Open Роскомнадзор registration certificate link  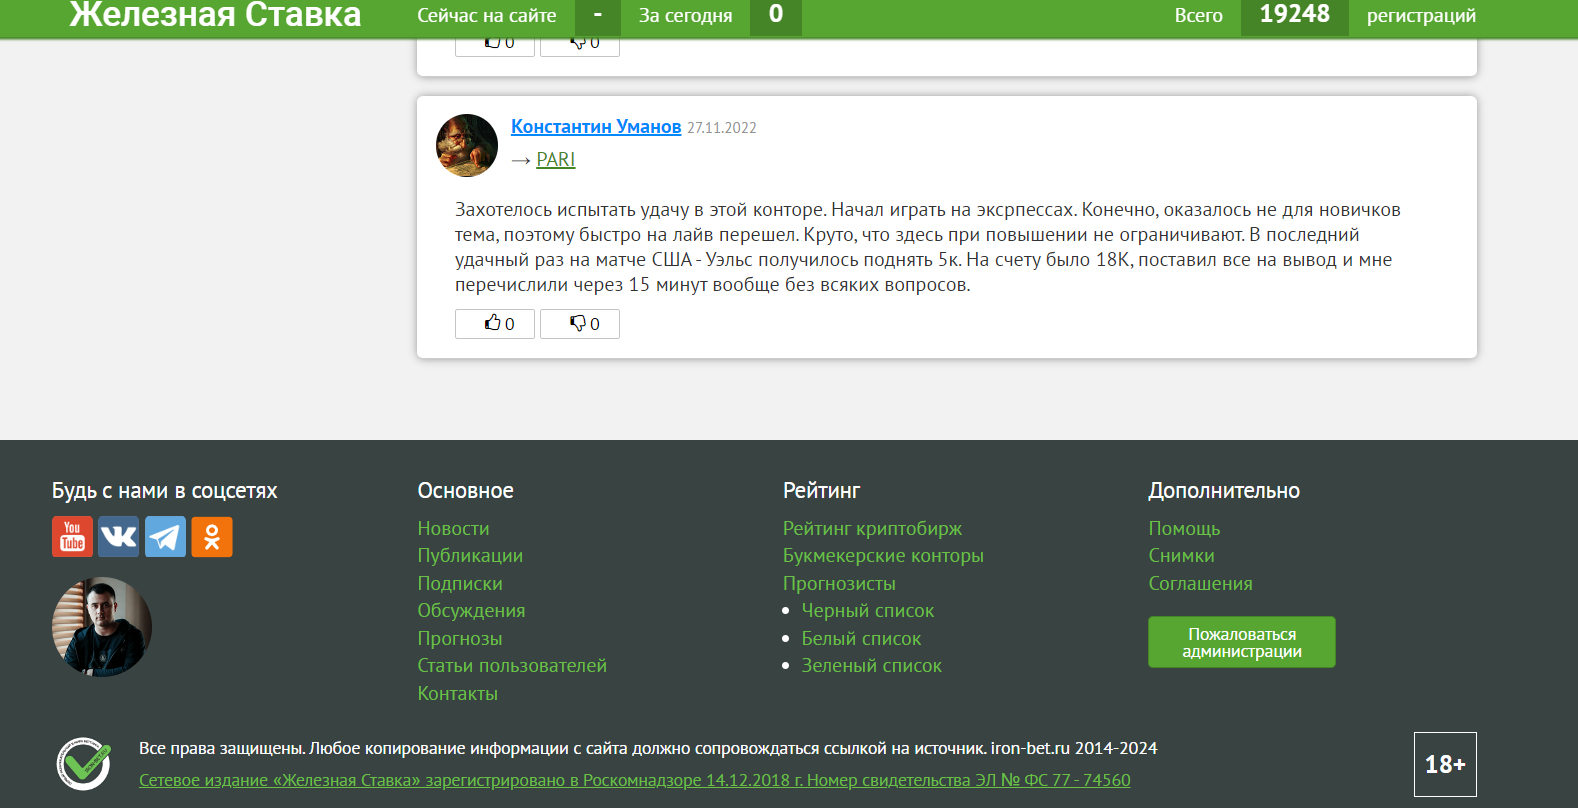tap(635, 780)
